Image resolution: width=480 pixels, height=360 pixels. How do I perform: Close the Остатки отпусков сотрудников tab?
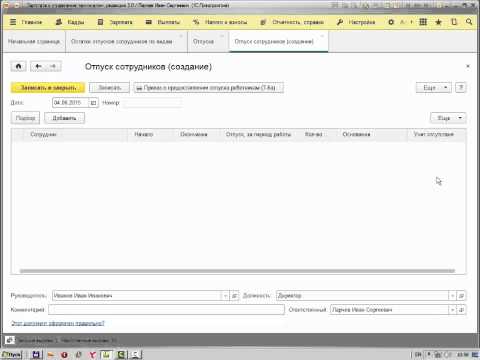pyautogui.click(x=181, y=36)
